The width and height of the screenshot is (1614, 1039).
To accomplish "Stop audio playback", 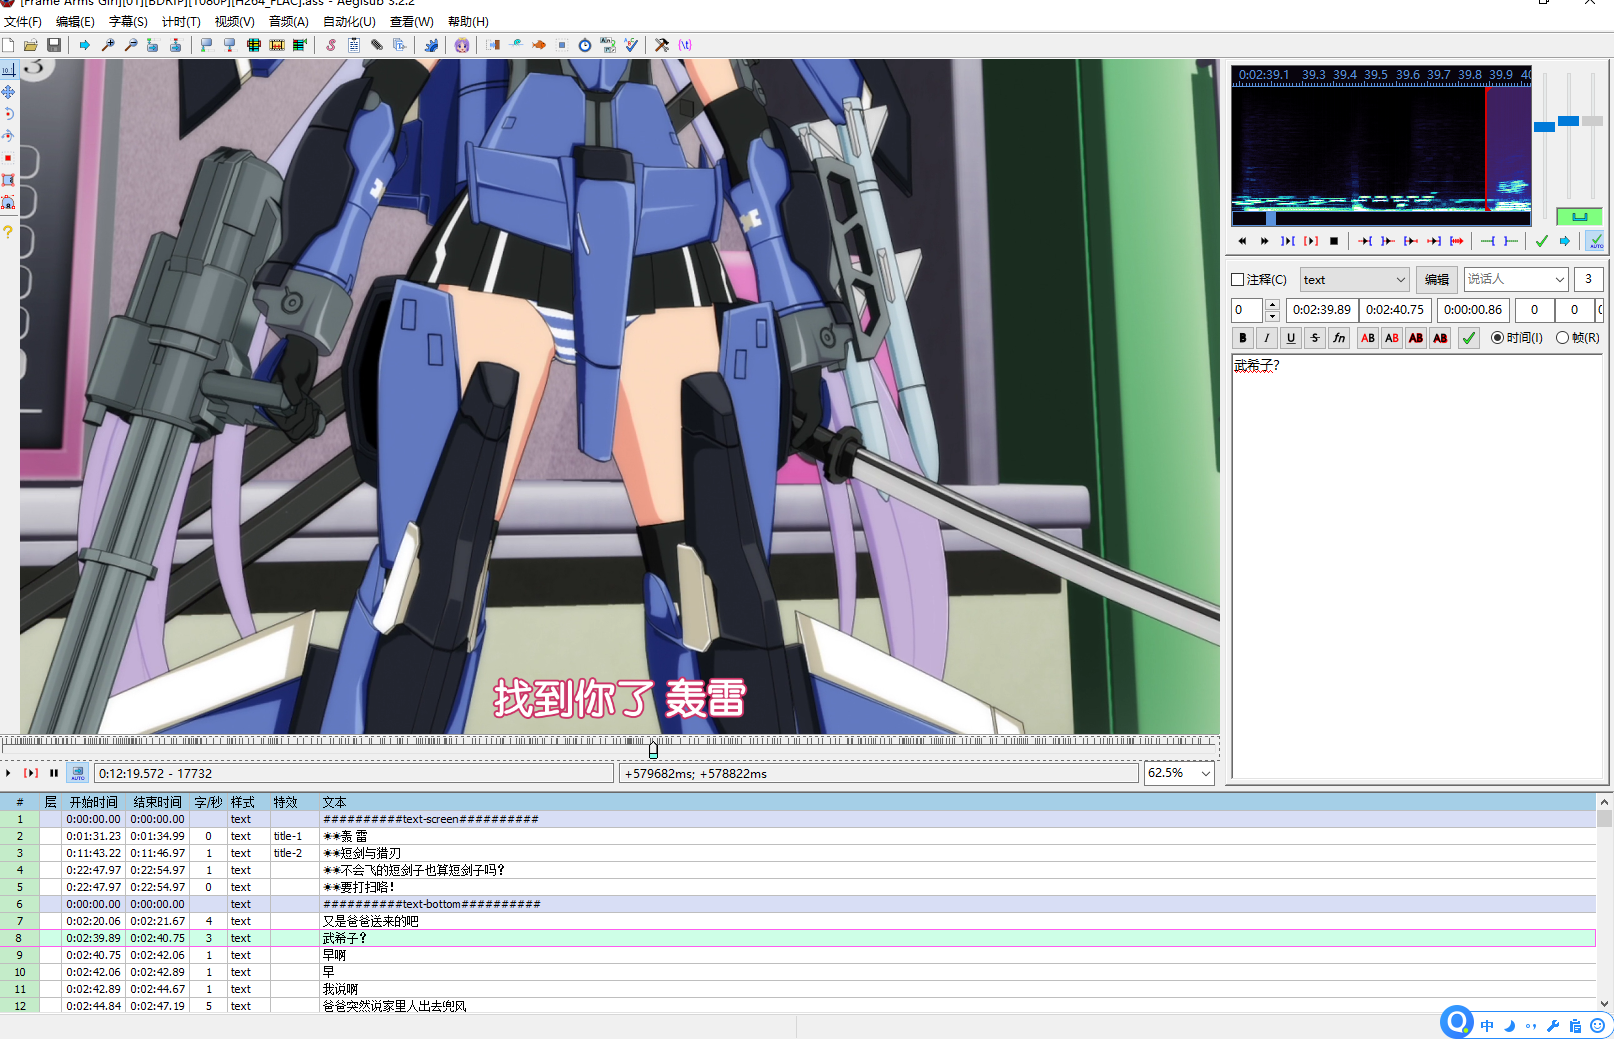I will pyautogui.click(x=1334, y=241).
